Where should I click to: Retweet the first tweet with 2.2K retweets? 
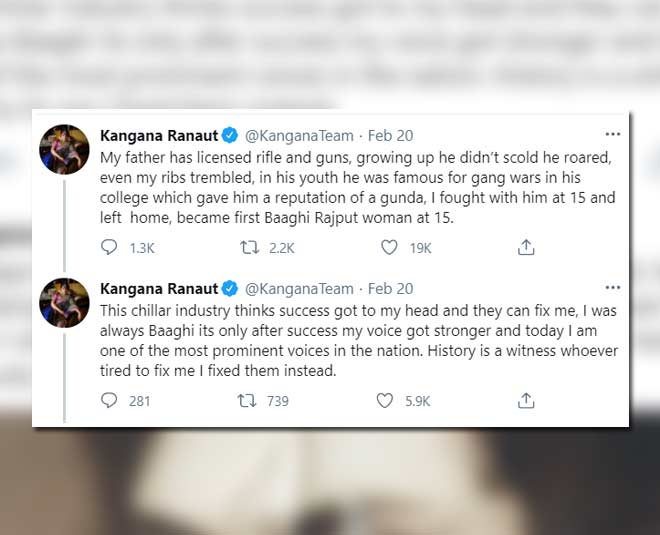pyautogui.click(x=251, y=247)
